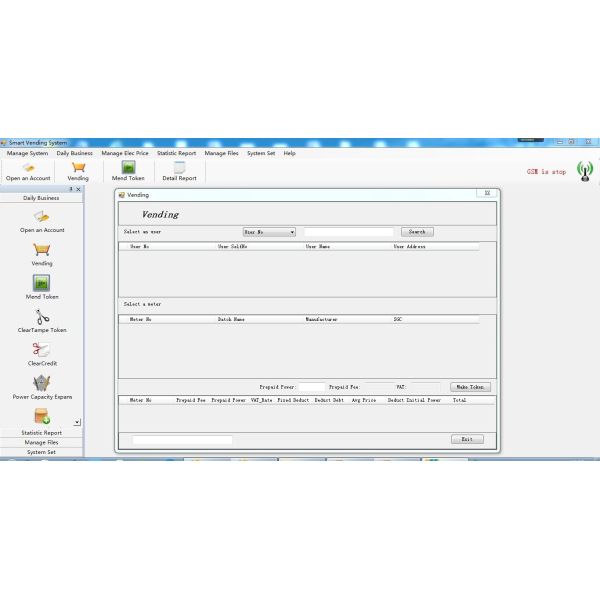This screenshot has width=600, height=600.
Task: Expand the Statistic Report sidebar section
Action: tap(41, 433)
